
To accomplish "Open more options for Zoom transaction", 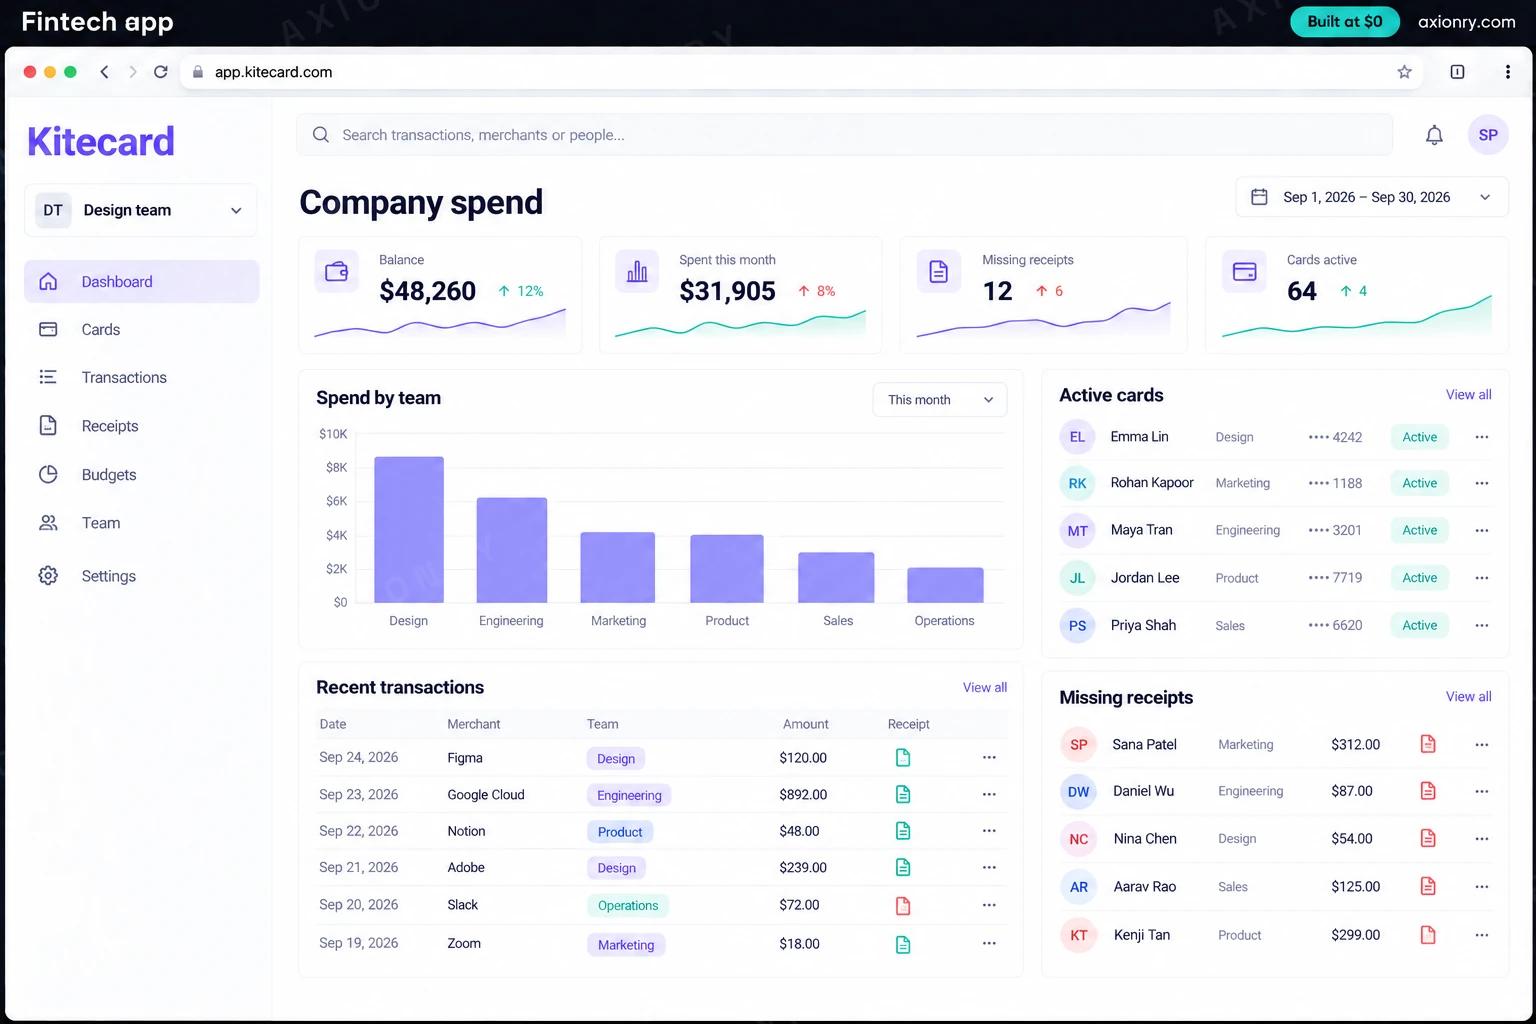I will pyautogui.click(x=989, y=943).
